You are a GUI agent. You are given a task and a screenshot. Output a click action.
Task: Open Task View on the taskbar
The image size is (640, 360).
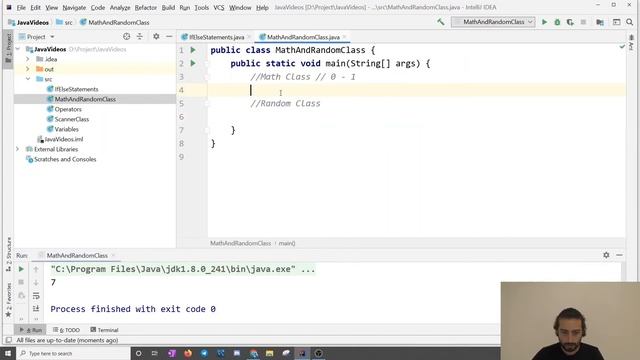pyautogui.click(x=155, y=353)
